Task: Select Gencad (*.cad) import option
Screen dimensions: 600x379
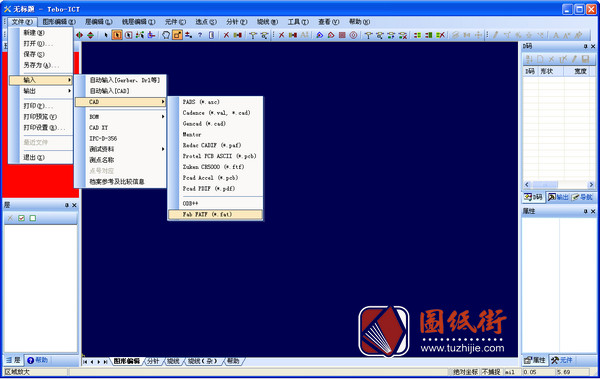Action: 215,124
